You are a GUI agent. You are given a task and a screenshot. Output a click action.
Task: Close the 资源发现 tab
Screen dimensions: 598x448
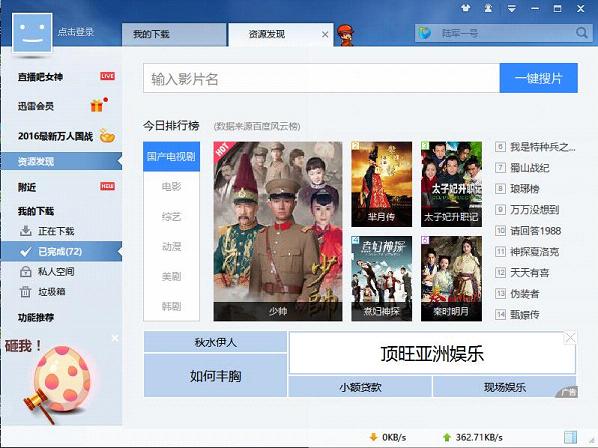point(325,35)
